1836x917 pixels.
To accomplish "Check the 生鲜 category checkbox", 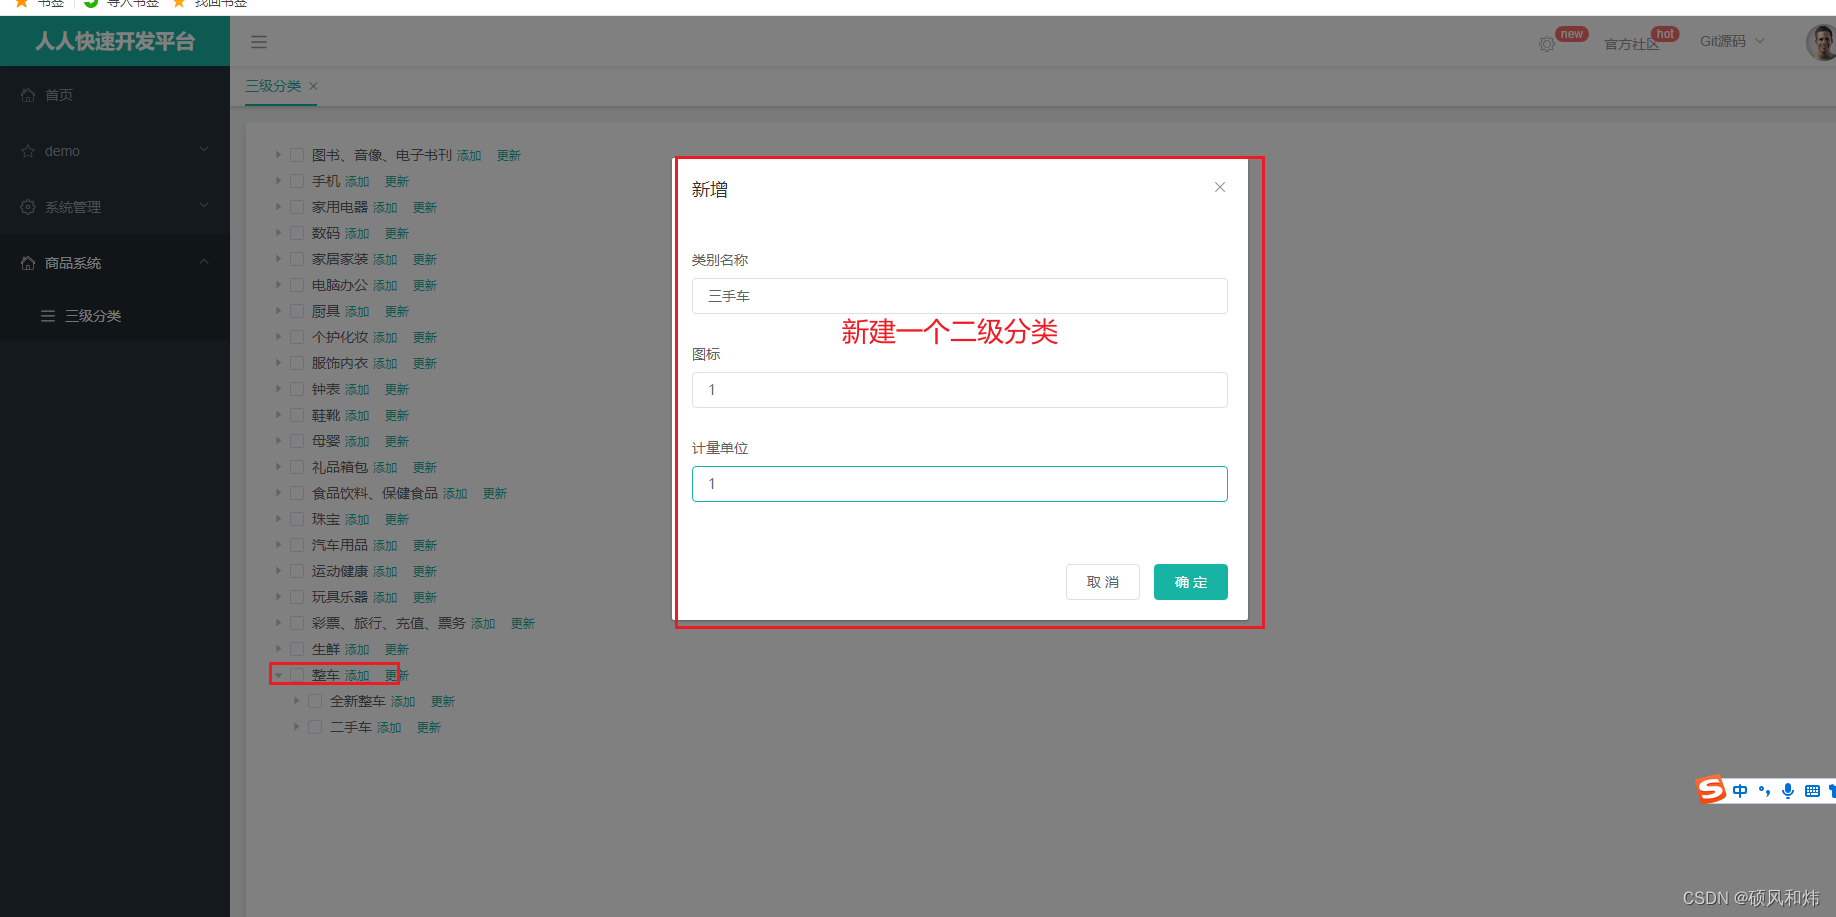I will [x=297, y=649].
